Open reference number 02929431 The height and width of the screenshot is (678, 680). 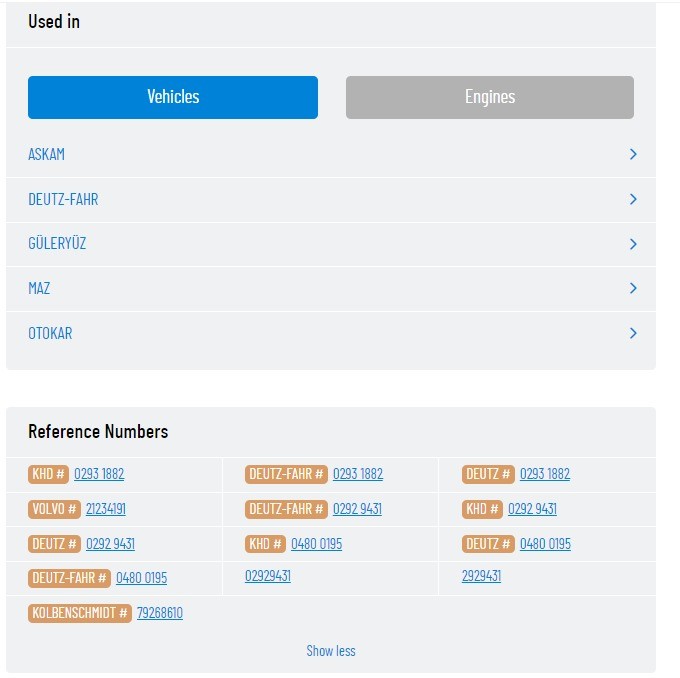pos(268,576)
